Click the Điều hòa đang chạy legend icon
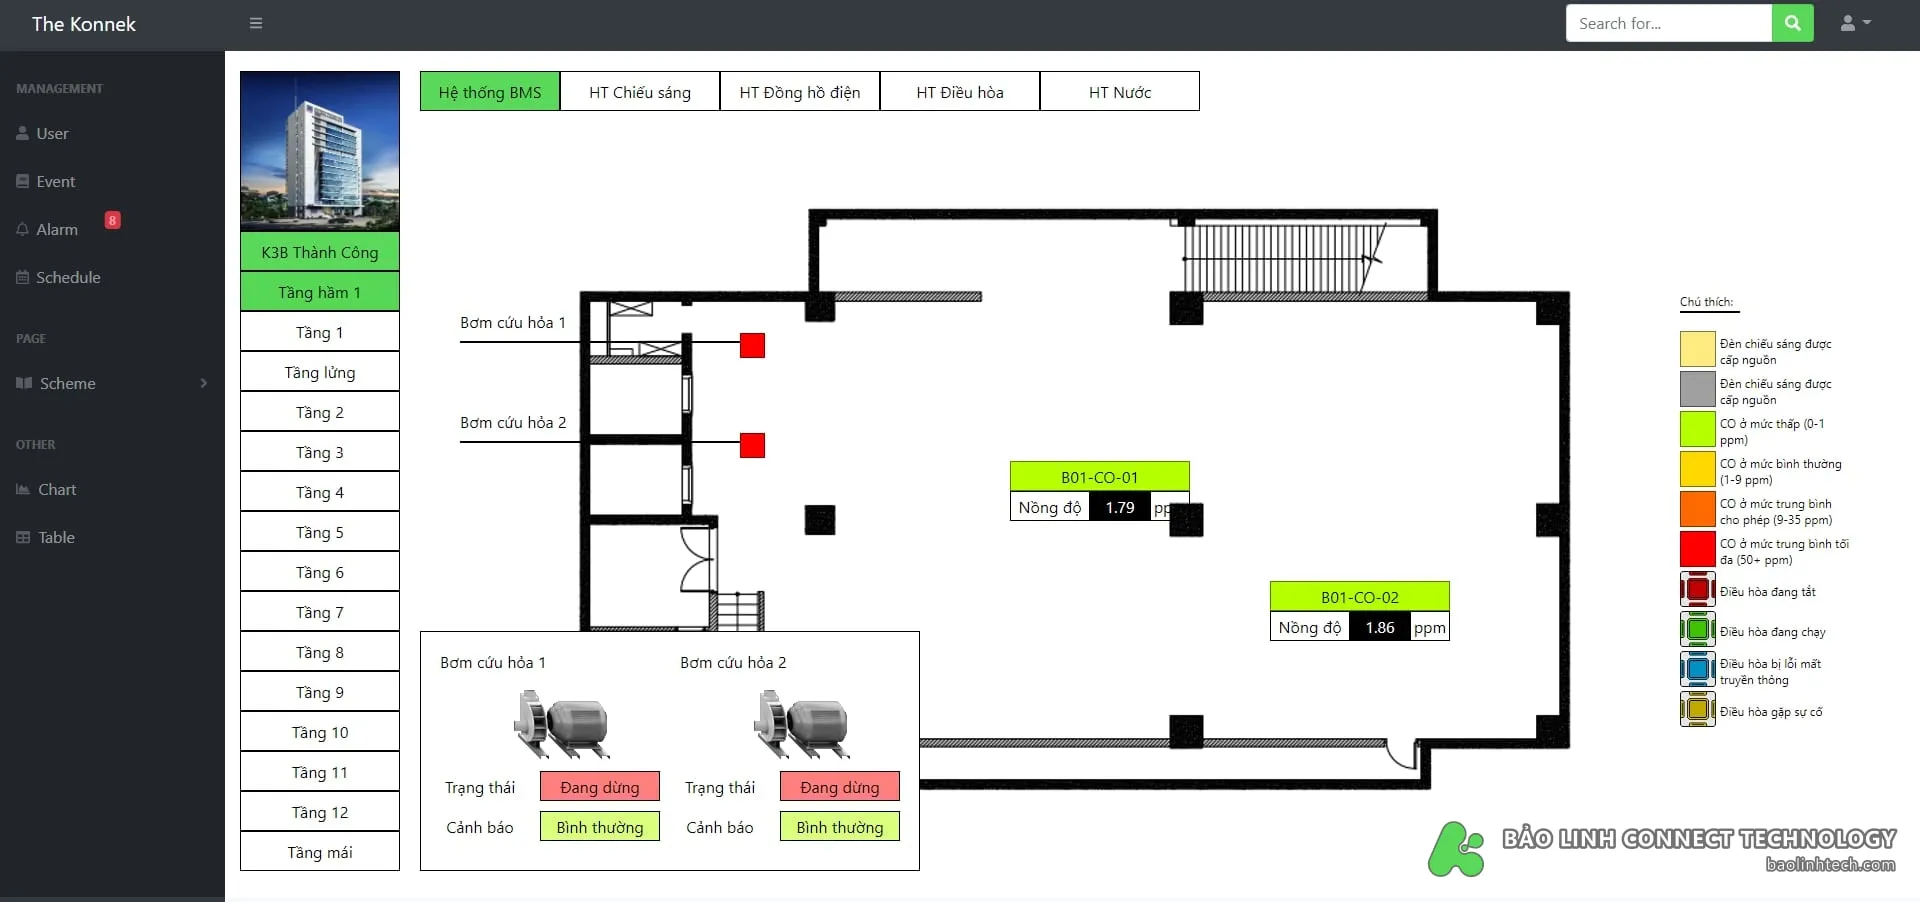This screenshot has height=902, width=1920. pos(1698,629)
